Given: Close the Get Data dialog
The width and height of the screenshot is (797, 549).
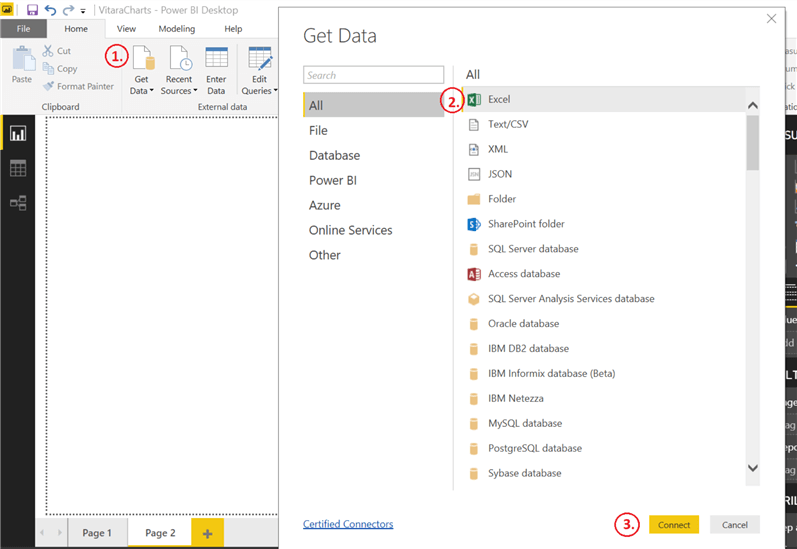Looking at the screenshot, I should point(771,19).
